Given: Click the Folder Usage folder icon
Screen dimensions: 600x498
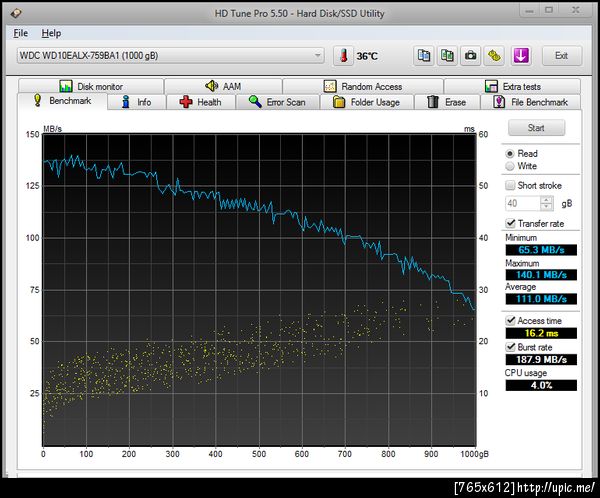Looking at the screenshot, I should coord(339,102).
